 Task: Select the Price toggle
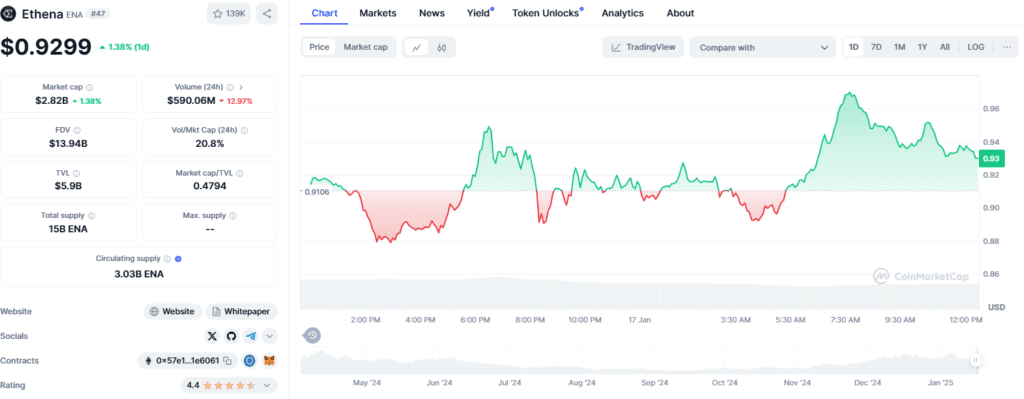pyautogui.click(x=319, y=47)
